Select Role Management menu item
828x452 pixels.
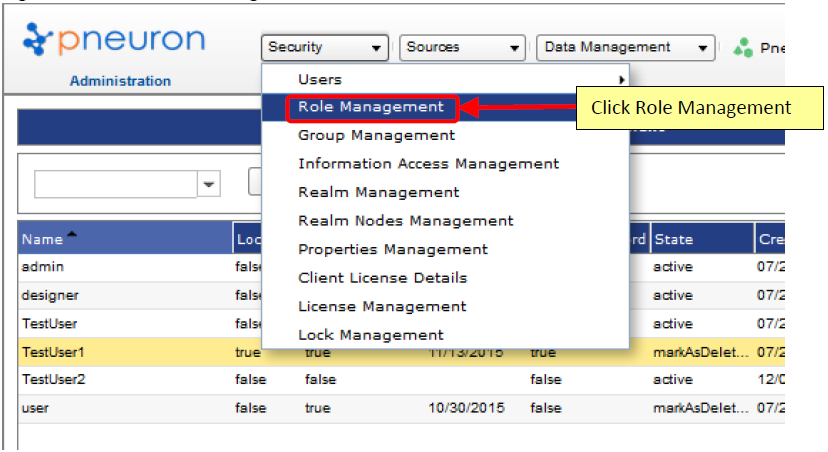coord(371,107)
